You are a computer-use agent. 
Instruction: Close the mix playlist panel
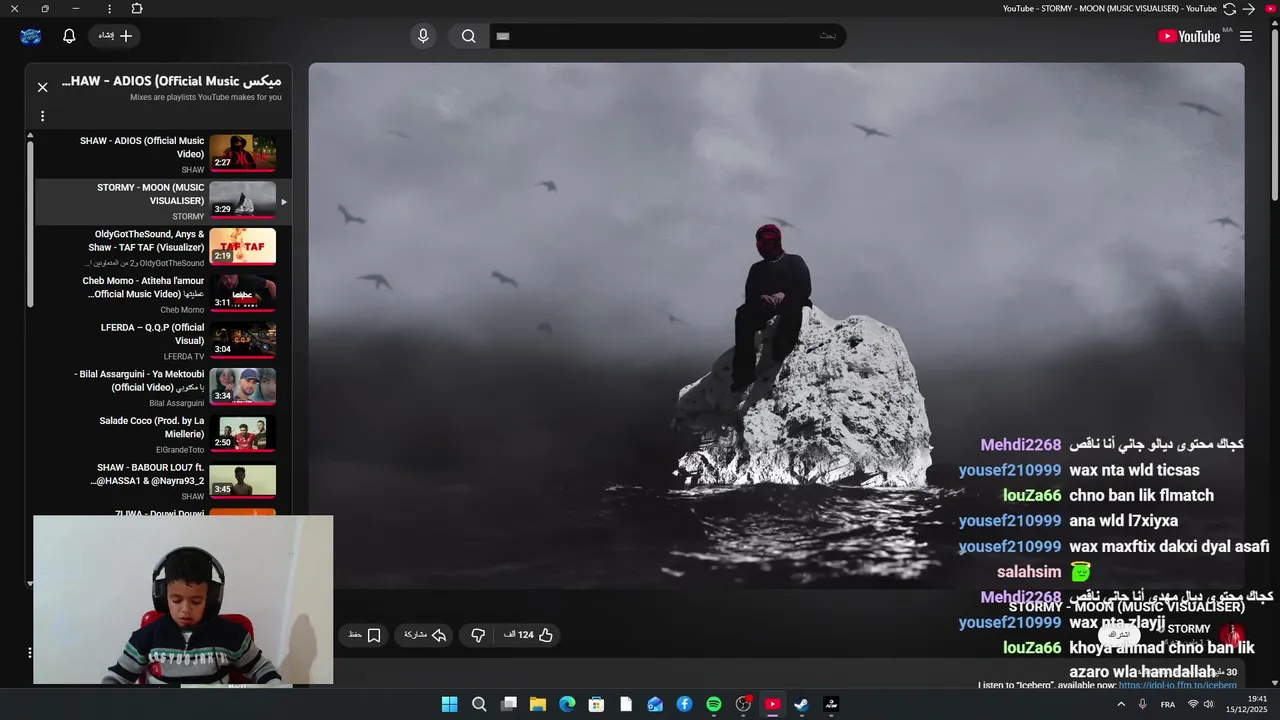(x=43, y=87)
